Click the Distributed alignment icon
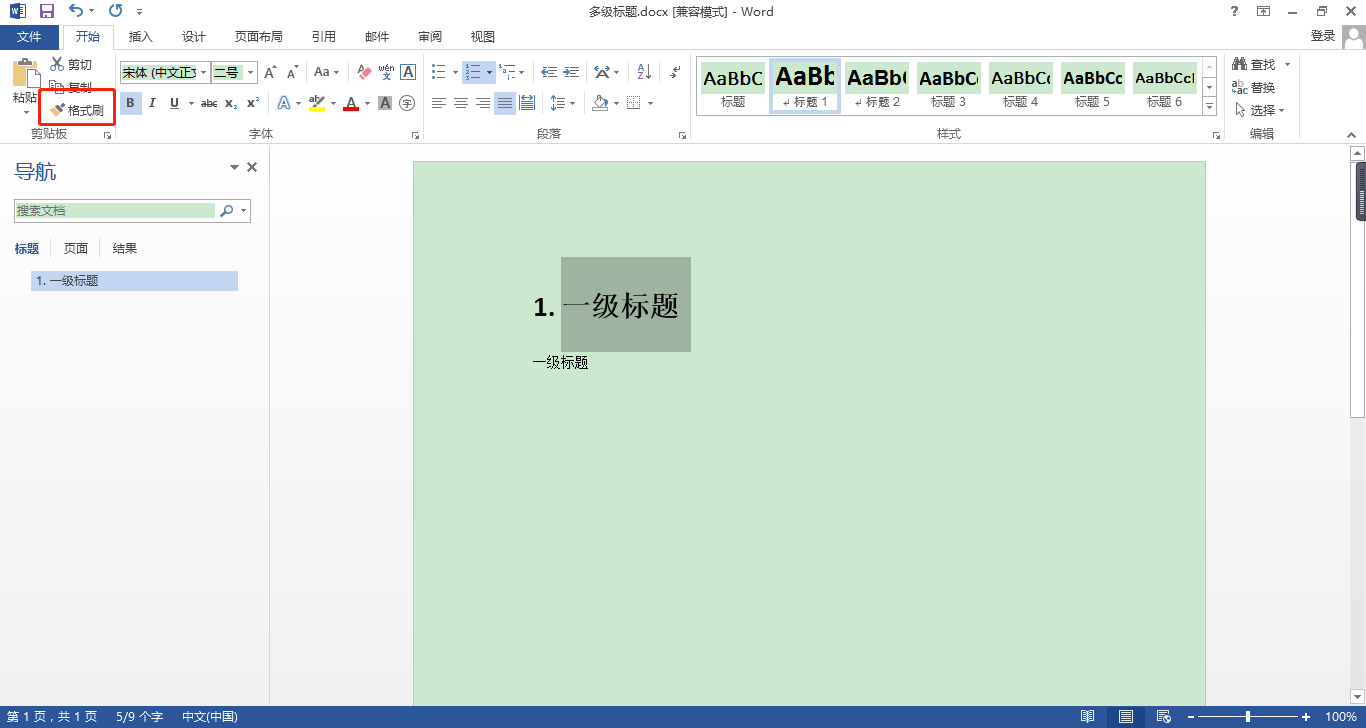The image size is (1366, 728). (527, 103)
